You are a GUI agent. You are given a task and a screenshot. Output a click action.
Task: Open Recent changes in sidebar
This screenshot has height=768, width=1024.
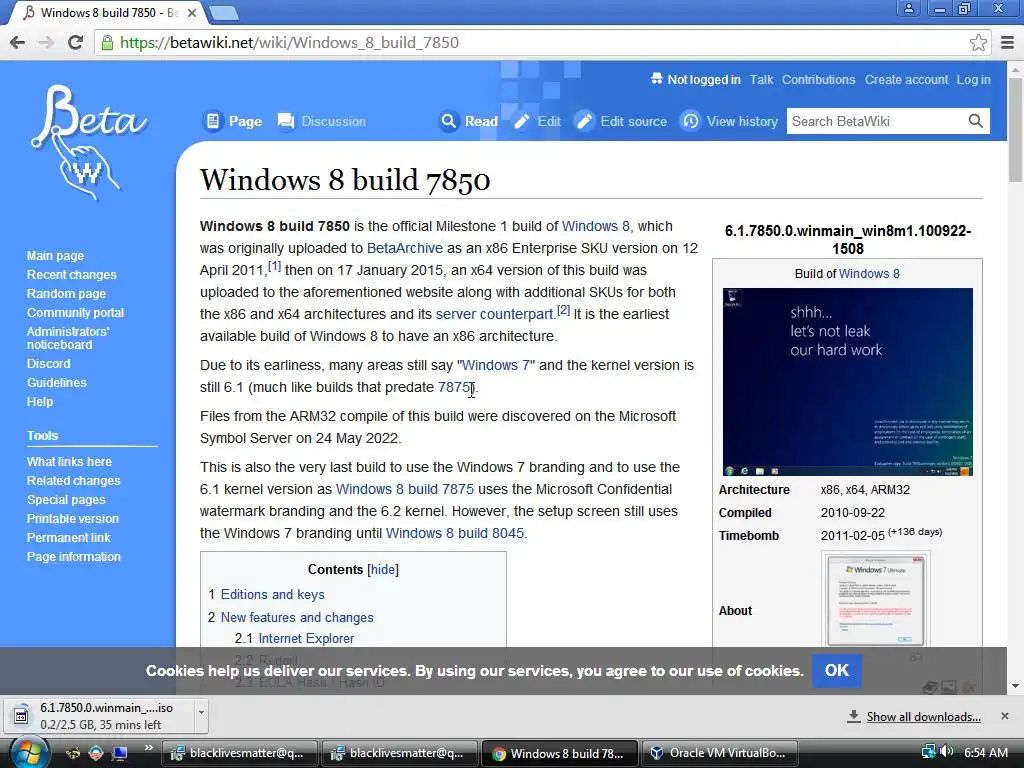click(x=71, y=274)
